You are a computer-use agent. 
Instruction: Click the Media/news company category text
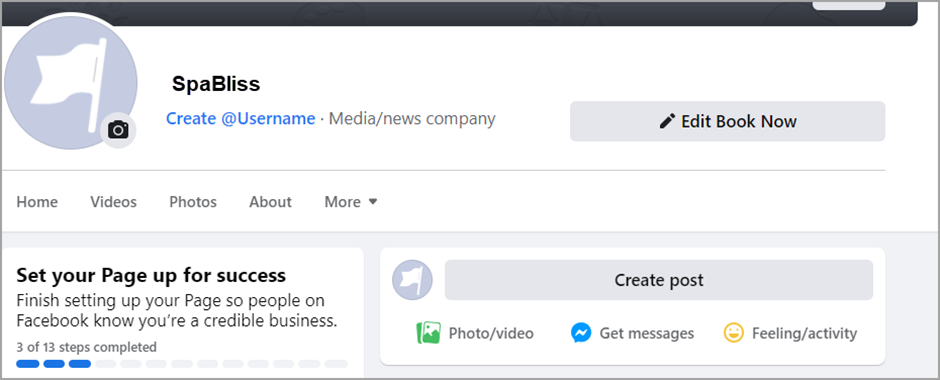pyautogui.click(x=412, y=119)
